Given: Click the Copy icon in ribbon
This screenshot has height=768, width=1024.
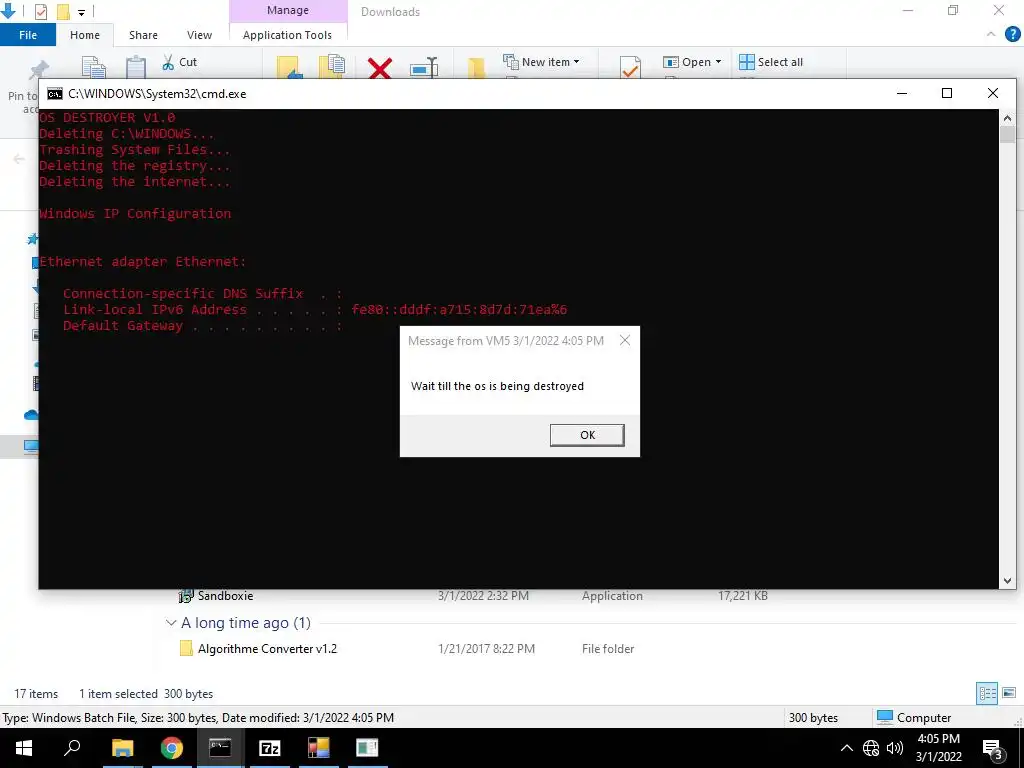Looking at the screenshot, I should [x=93, y=67].
